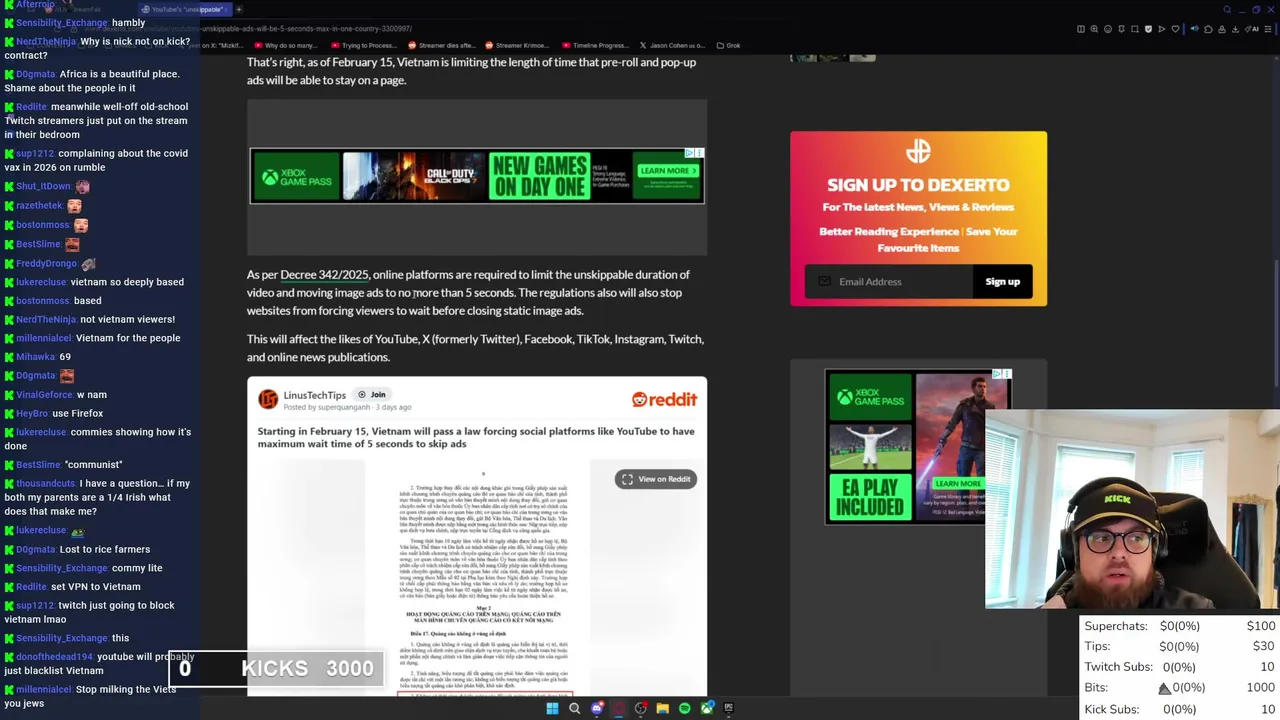Screen dimensions: 1280x720
Task: Click the blue speaker audio icon in toolbar
Action: [x=1195, y=29]
